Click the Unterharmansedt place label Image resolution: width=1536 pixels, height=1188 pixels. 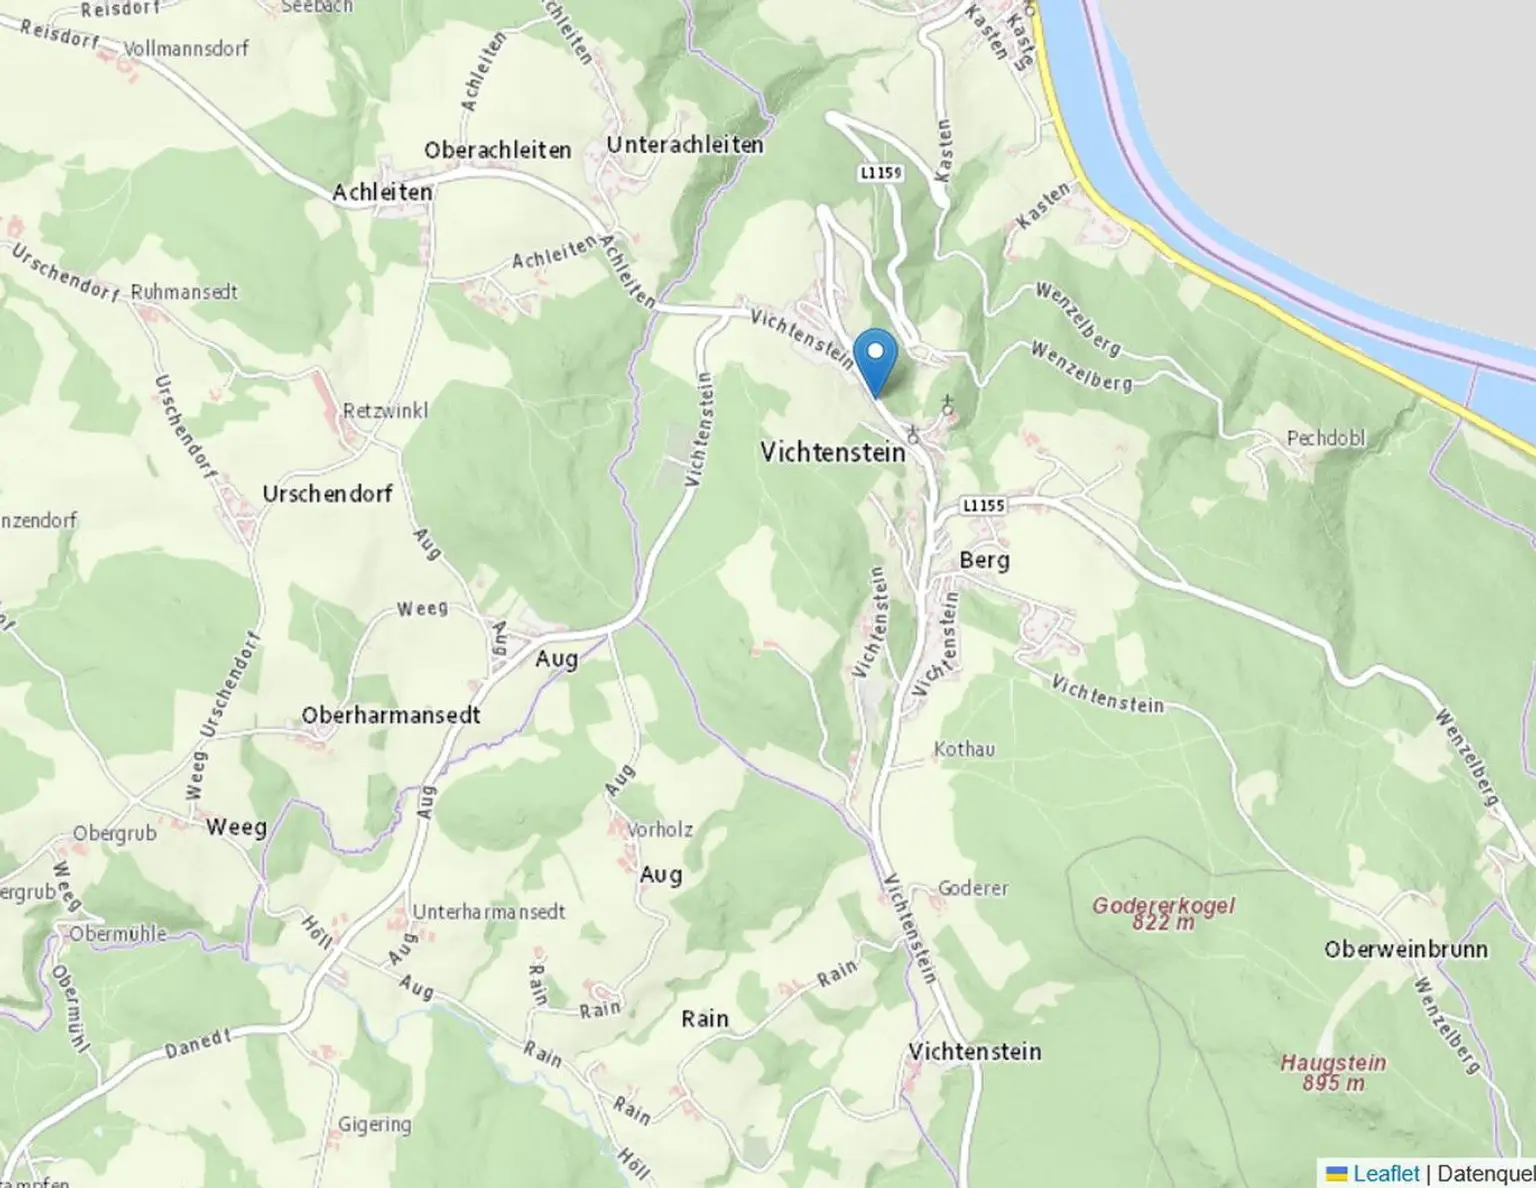[x=489, y=912]
